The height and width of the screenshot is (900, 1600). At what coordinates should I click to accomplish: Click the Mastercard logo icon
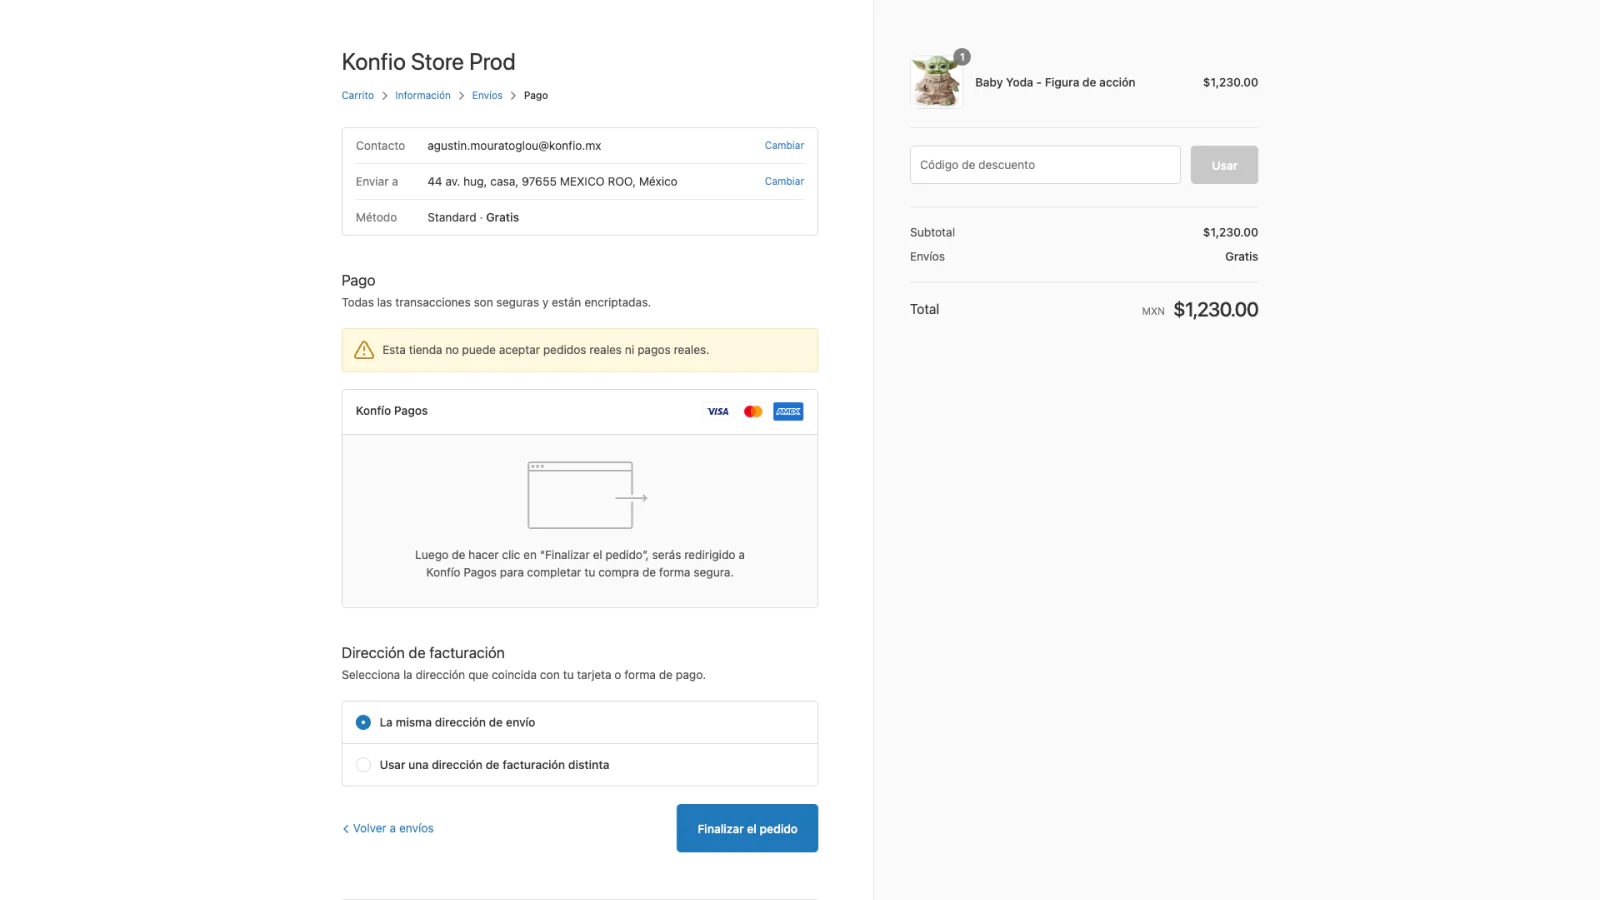pyautogui.click(x=753, y=412)
